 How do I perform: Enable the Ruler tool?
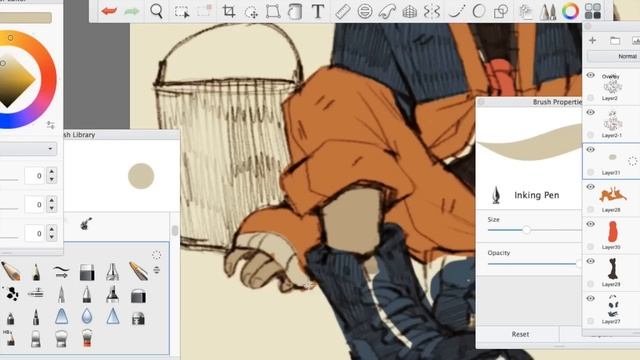pos(342,11)
